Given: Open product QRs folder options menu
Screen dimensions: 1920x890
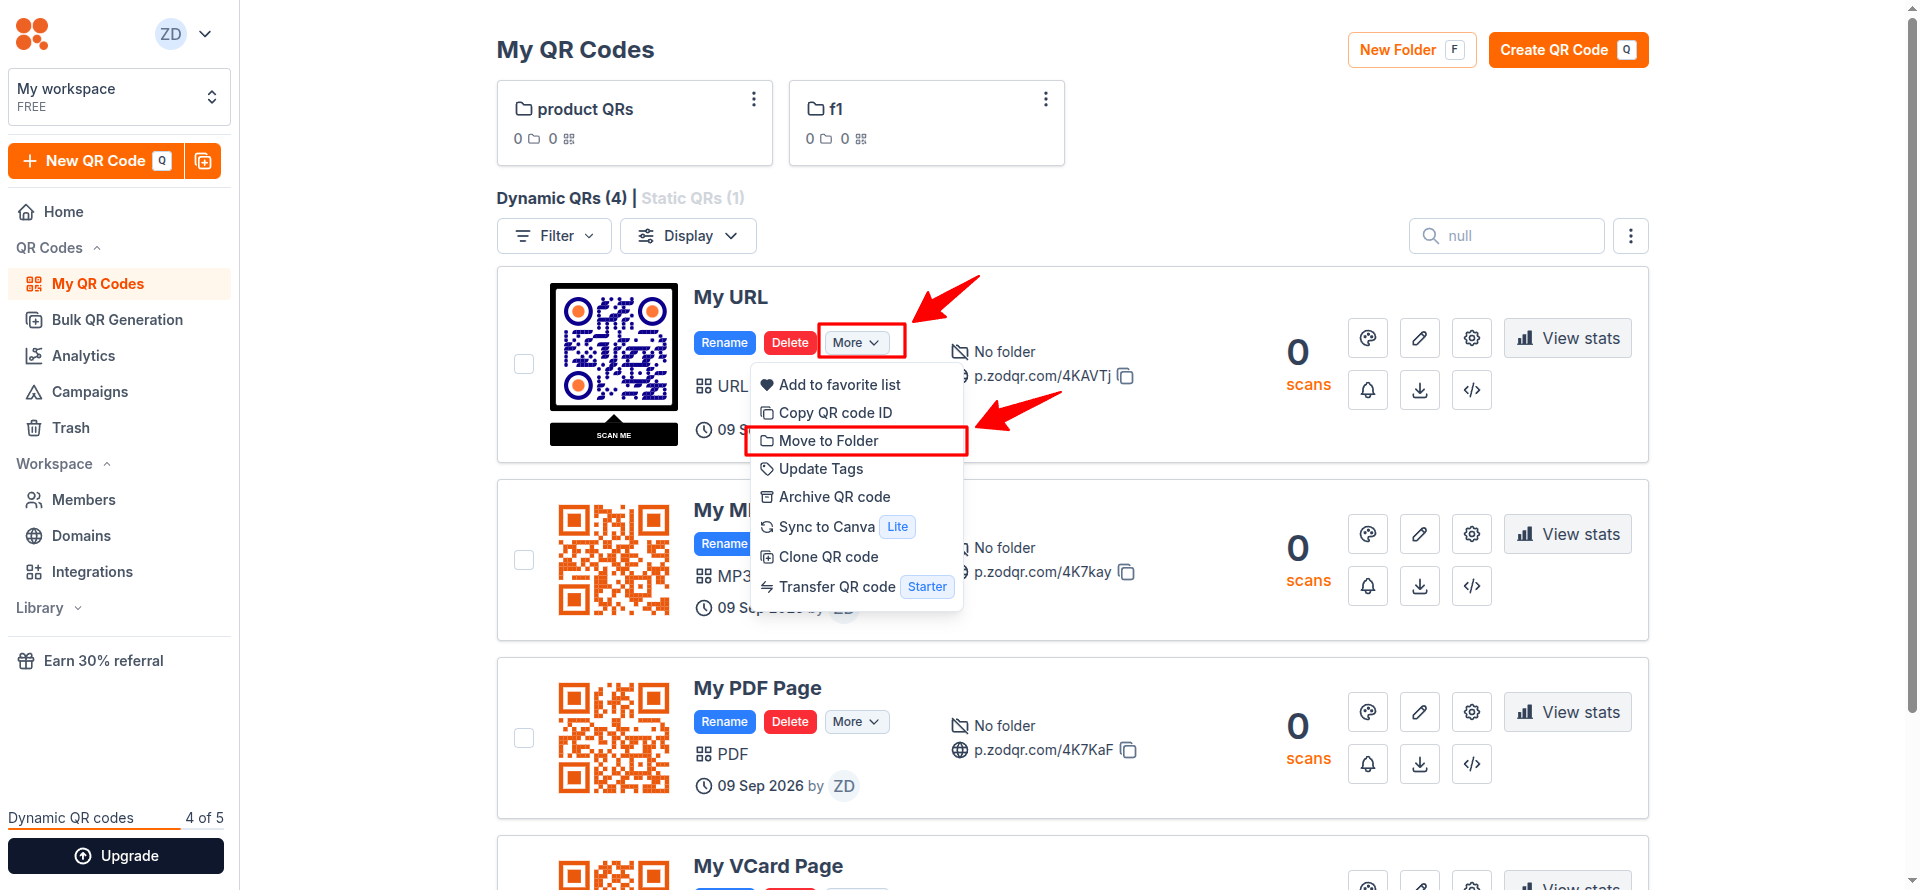Looking at the screenshot, I should (x=754, y=99).
